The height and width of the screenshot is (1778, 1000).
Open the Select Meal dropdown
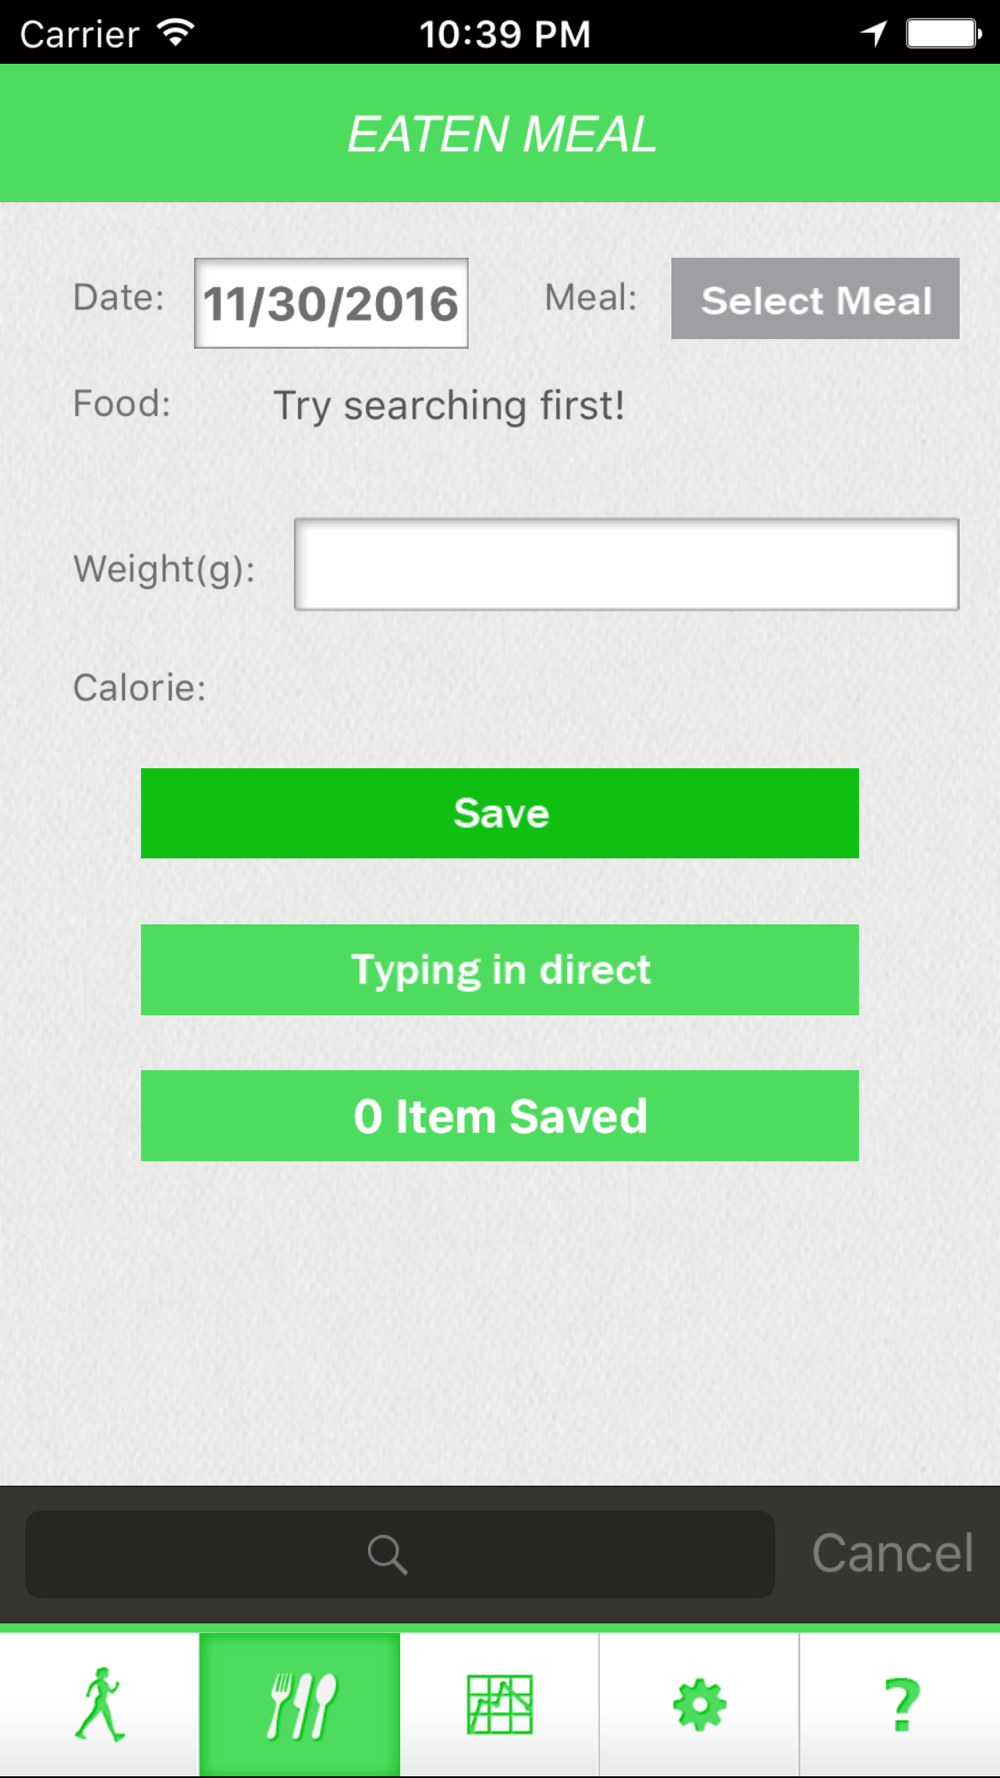point(815,299)
